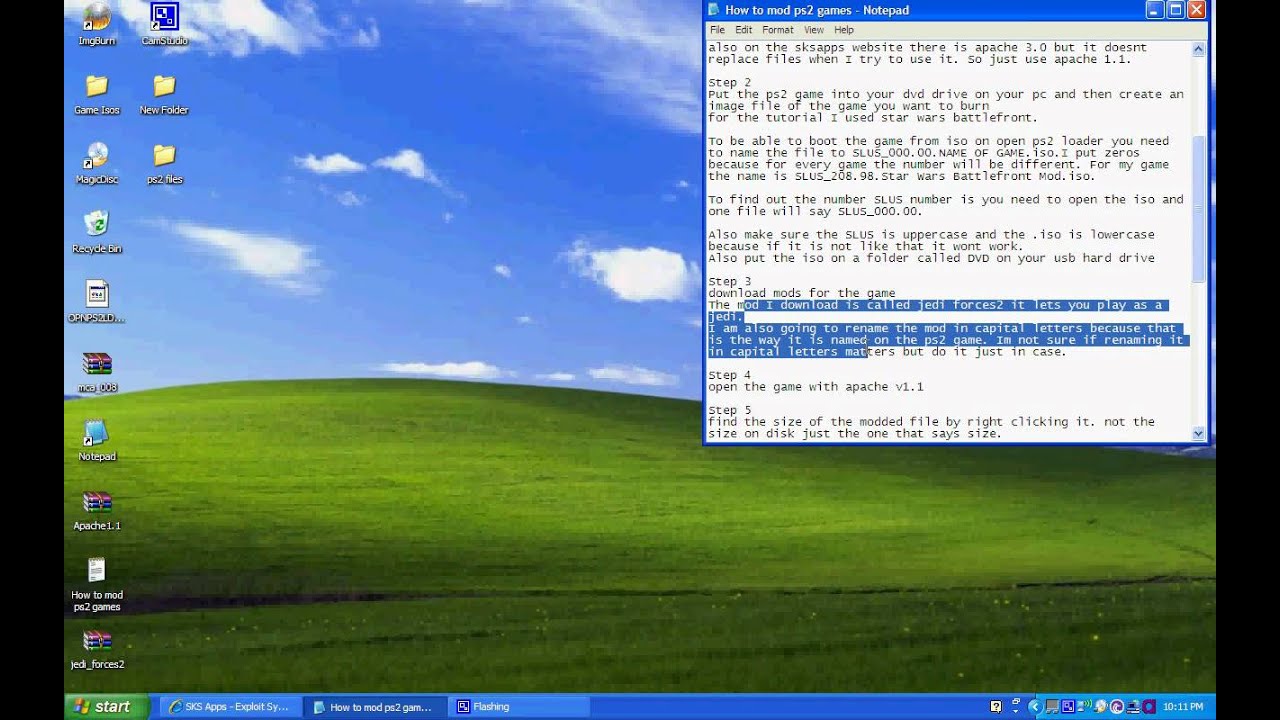Viewport: 1280px width, 720px height.
Task: Open Notepad's File menu
Action: [x=717, y=30]
